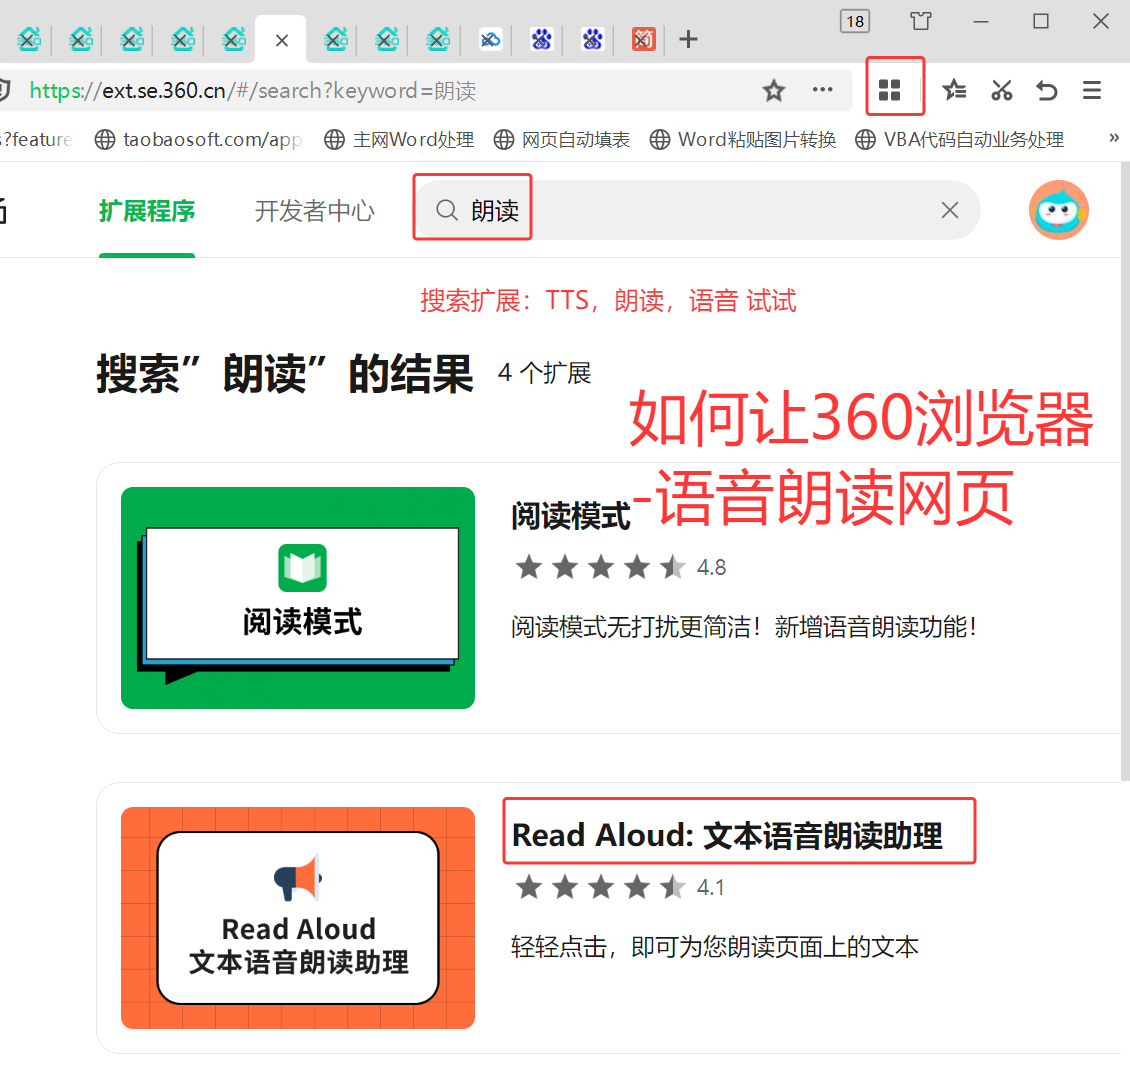Click the 4 个扩展 result count
This screenshot has width=1130, height=1091.
pos(544,373)
